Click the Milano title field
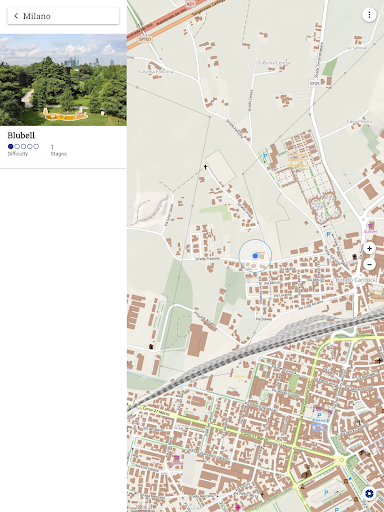Screen dimensions: 384x512 (63, 16)
